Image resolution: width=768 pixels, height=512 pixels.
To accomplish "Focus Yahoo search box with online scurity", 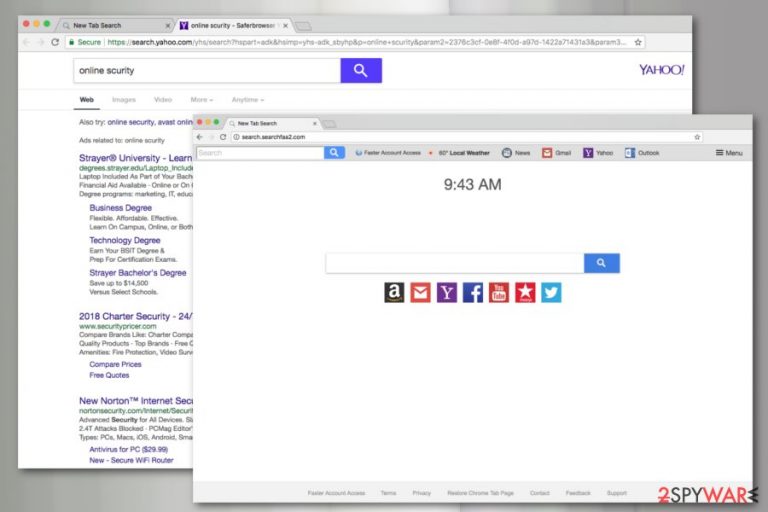I will 207,71.
